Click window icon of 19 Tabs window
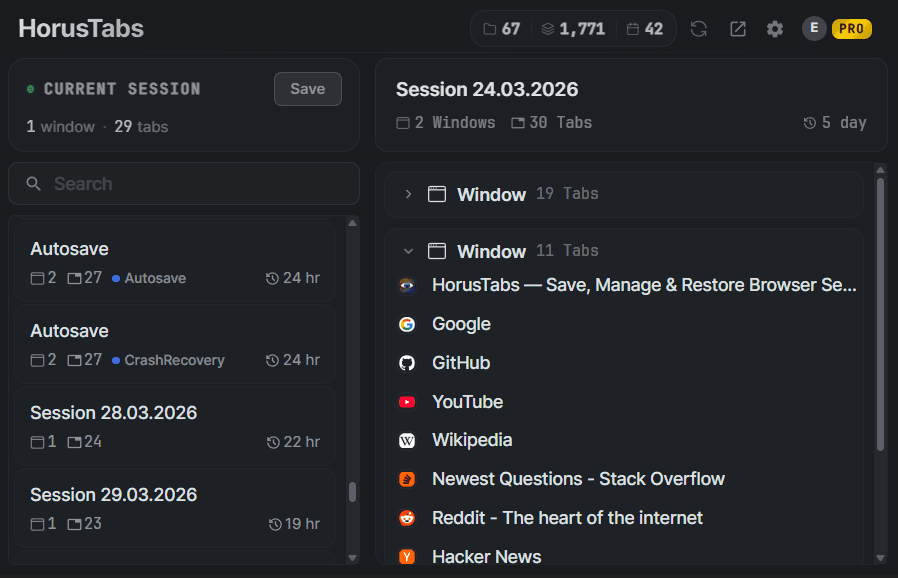 tap(437, 194)
